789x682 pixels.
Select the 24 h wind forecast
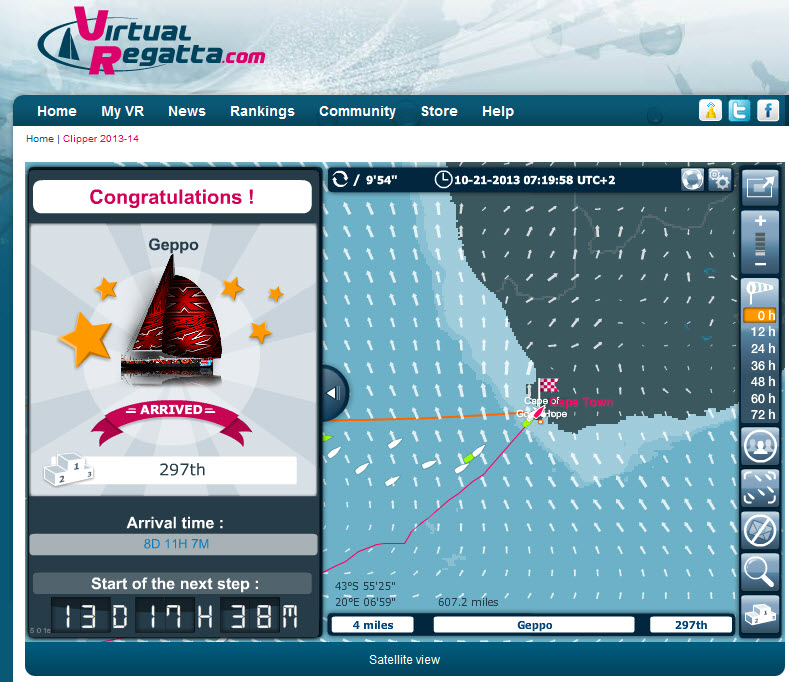pos(762,348)
